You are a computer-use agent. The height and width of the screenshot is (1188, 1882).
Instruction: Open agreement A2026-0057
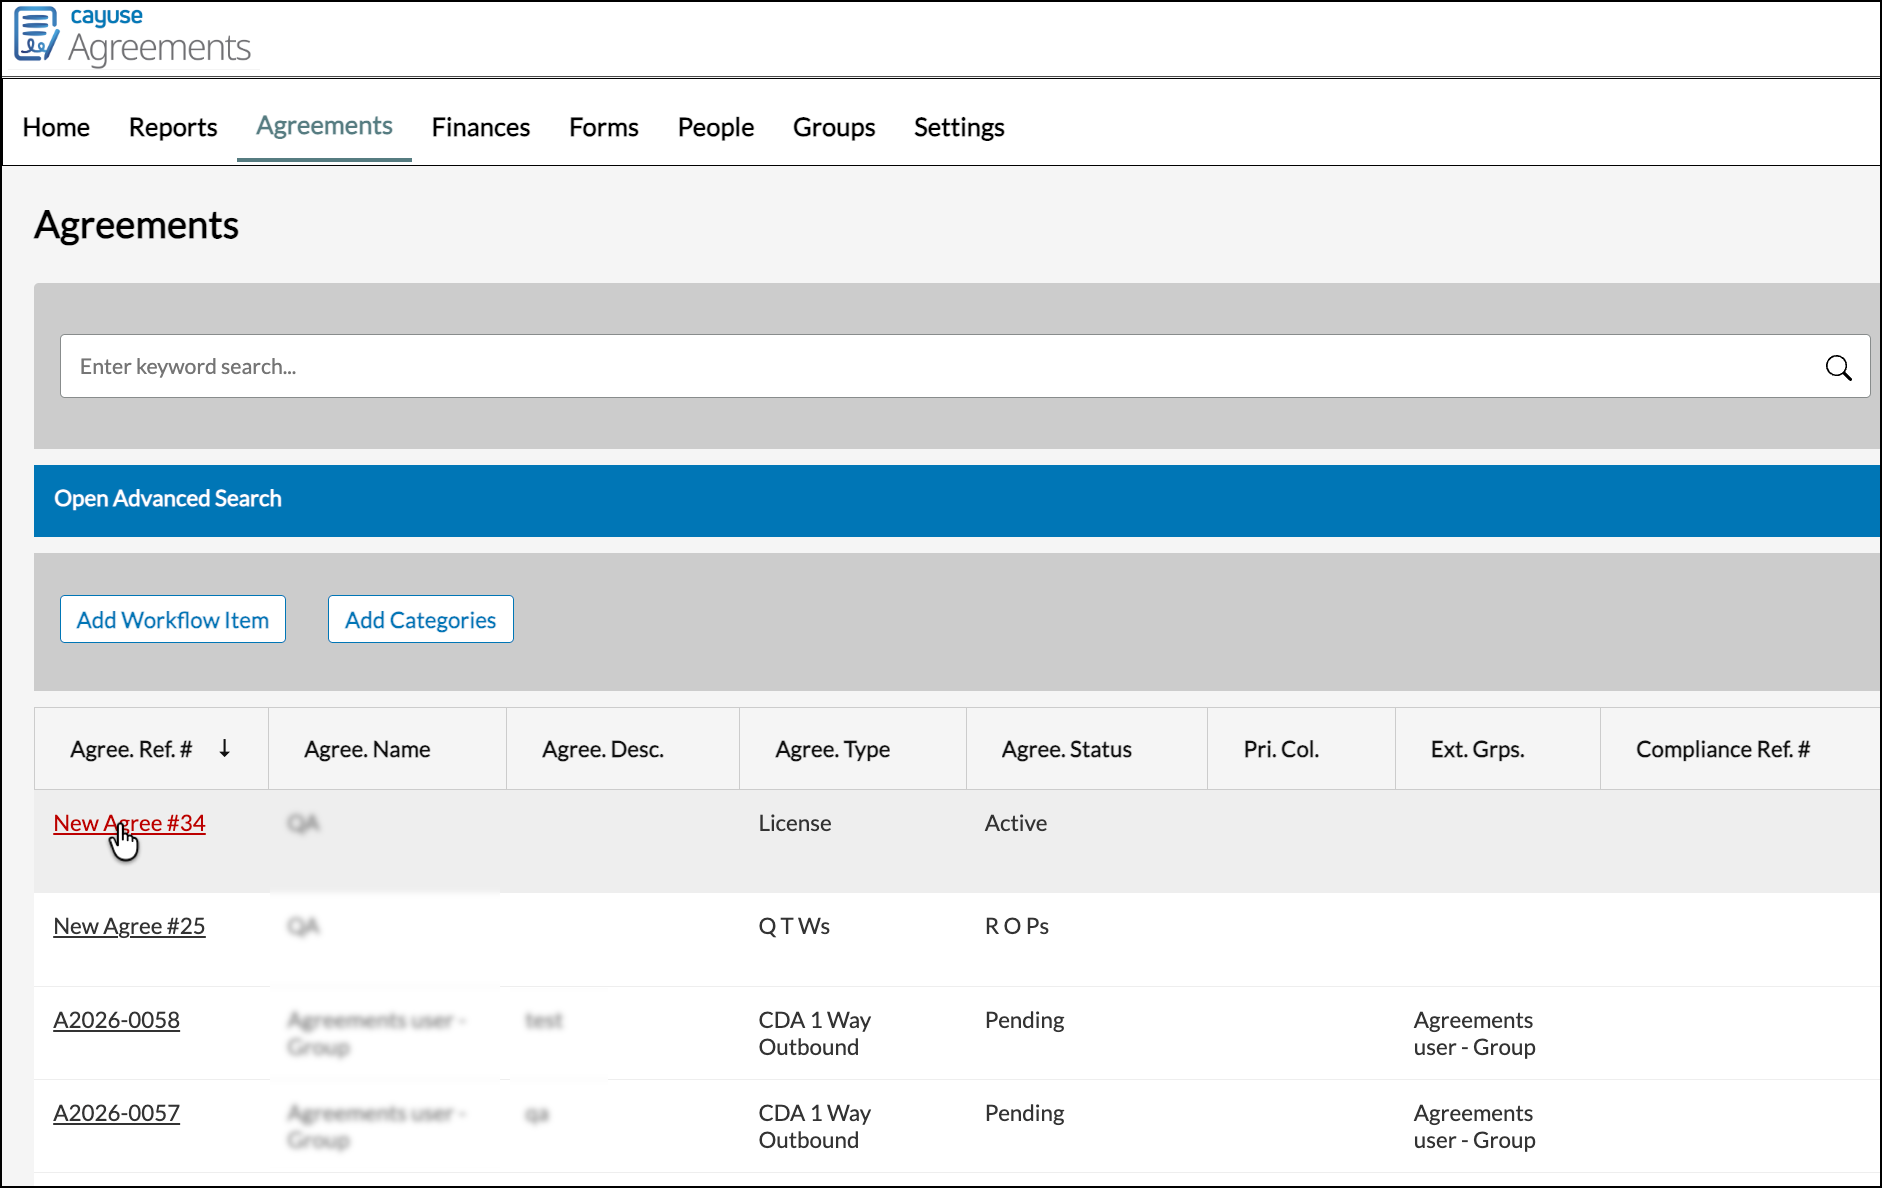pos(116,1113)
